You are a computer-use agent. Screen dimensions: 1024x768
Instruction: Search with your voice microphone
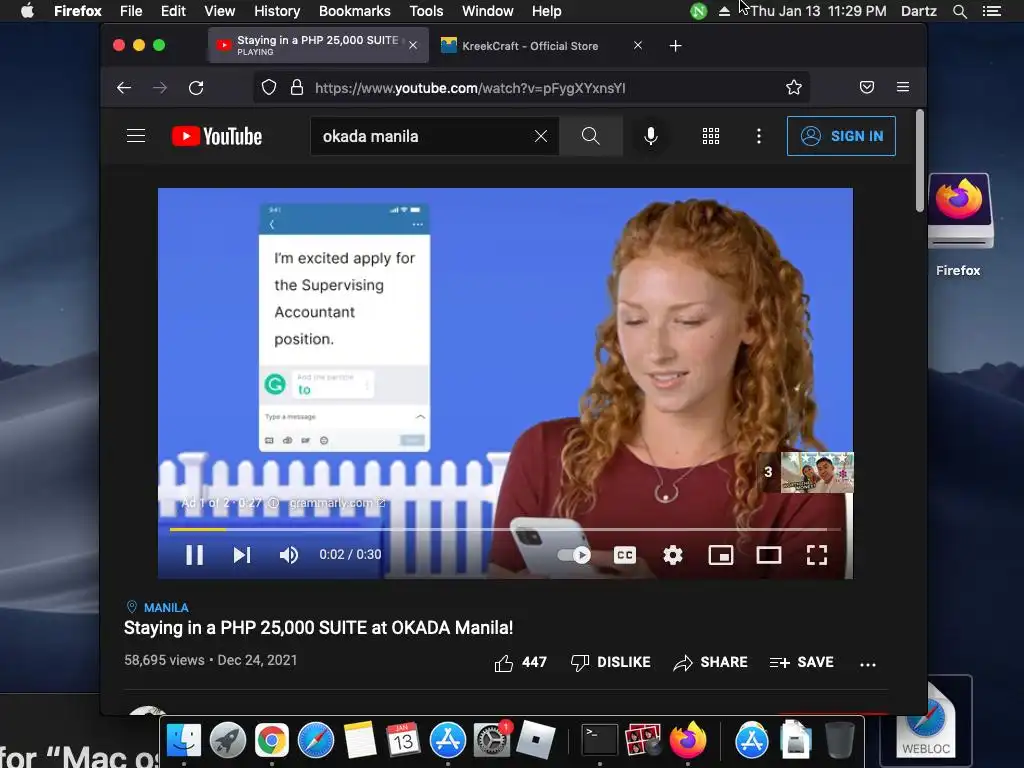[650, 136]
